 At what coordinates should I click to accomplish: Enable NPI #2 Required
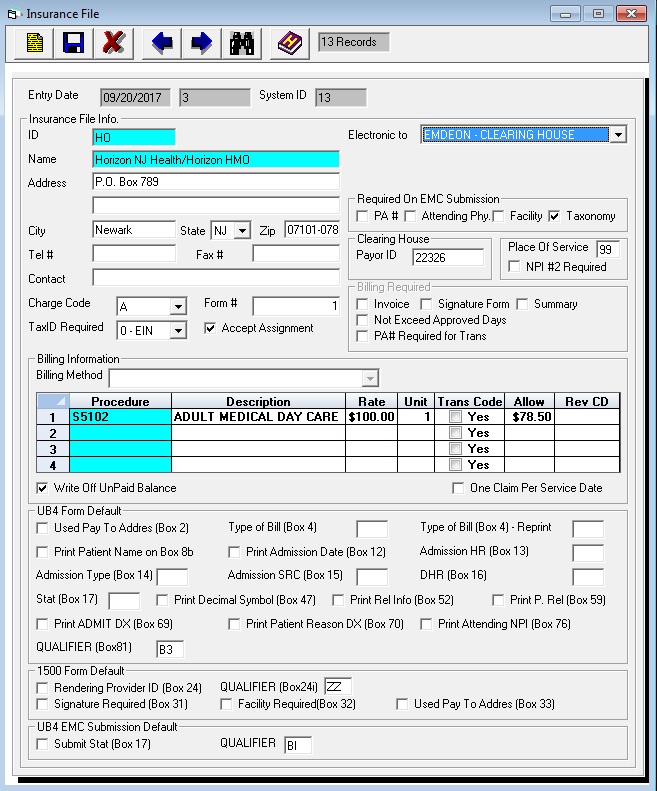pos(514,266)
